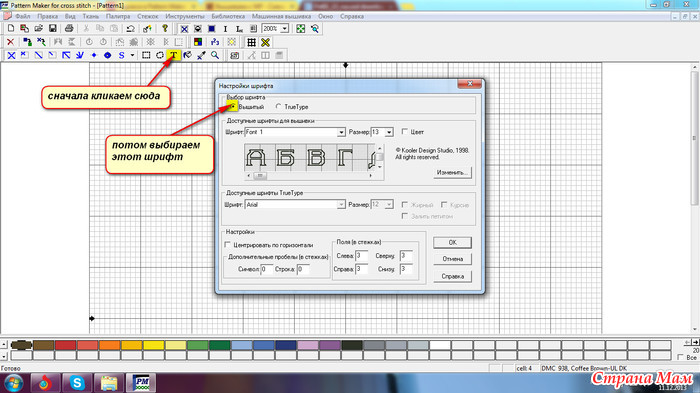Viewport: 700px width, 393px height.
Task: Open the multicolor palette squares icon
Action: 198,42
